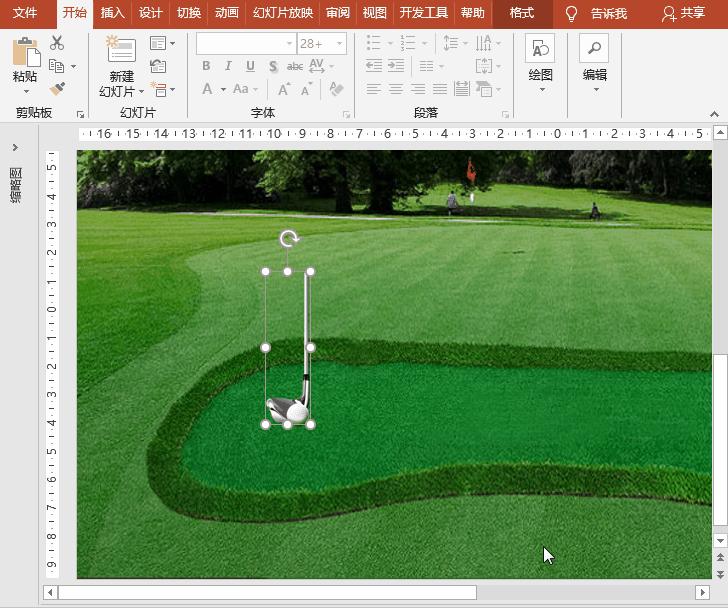Viewport: 728px width, 608px height.
Task: Open the 文件 file menu
Action: tap(25, 13)
